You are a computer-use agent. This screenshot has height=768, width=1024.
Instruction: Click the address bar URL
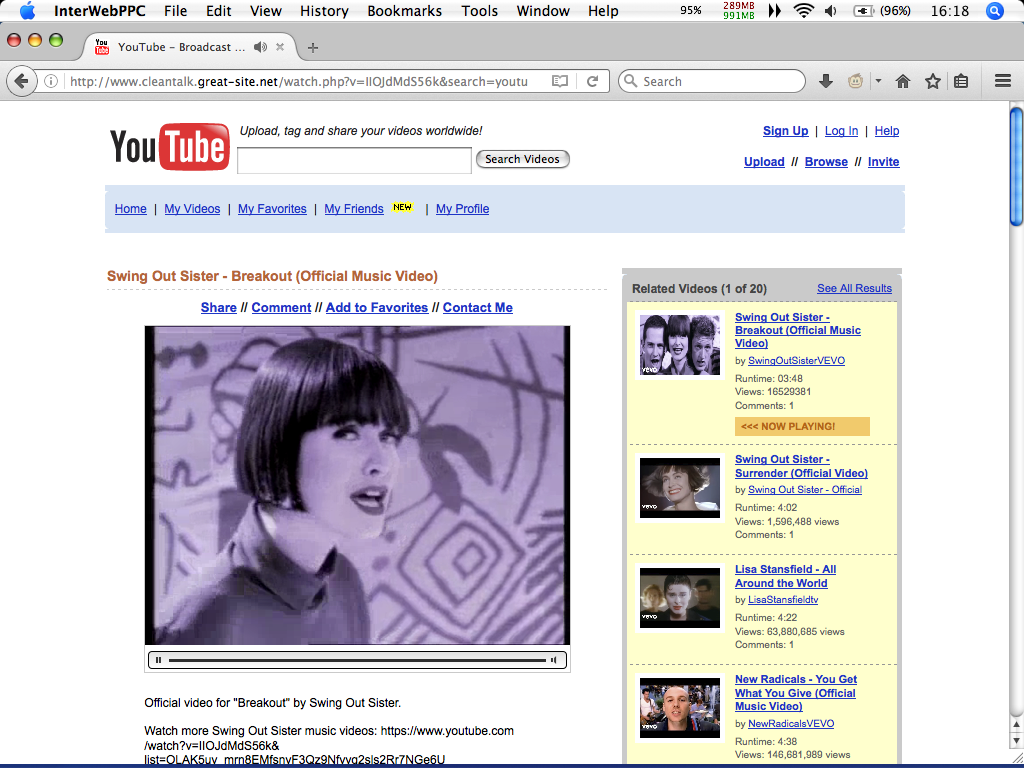pos(298,81)
